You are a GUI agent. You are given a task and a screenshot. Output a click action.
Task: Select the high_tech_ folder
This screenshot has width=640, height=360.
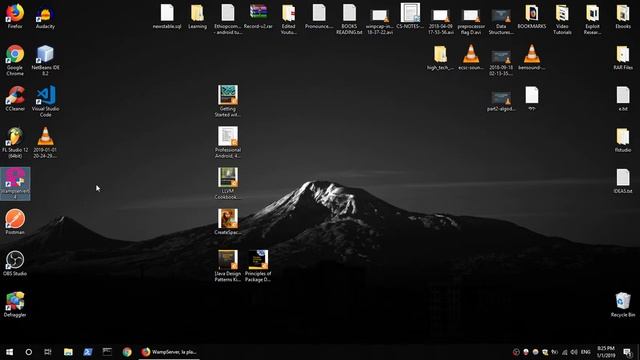click(x=440, y=58)
